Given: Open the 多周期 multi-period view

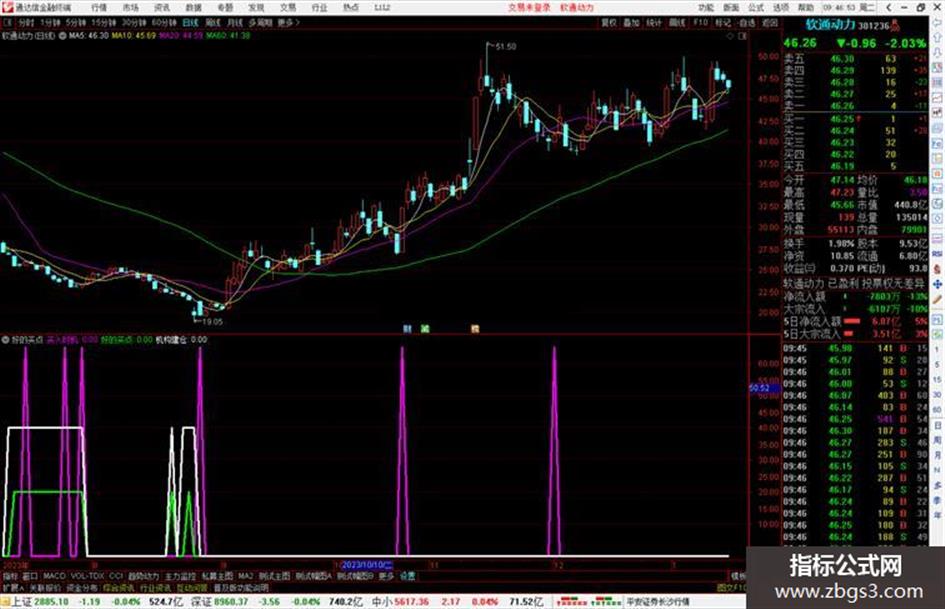Looking at the screenshot, I should (x=260, y=22).
